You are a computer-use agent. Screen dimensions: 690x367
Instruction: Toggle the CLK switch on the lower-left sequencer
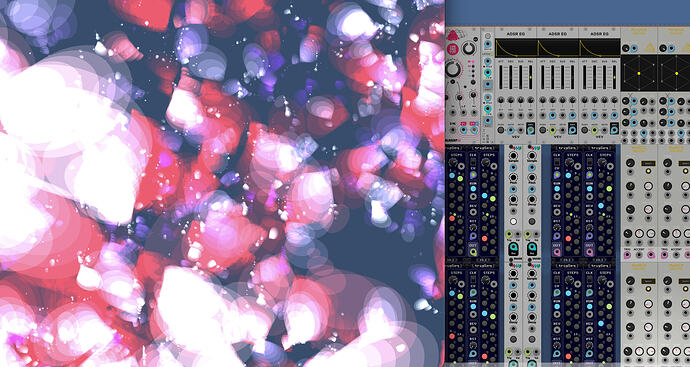point(473,280)
